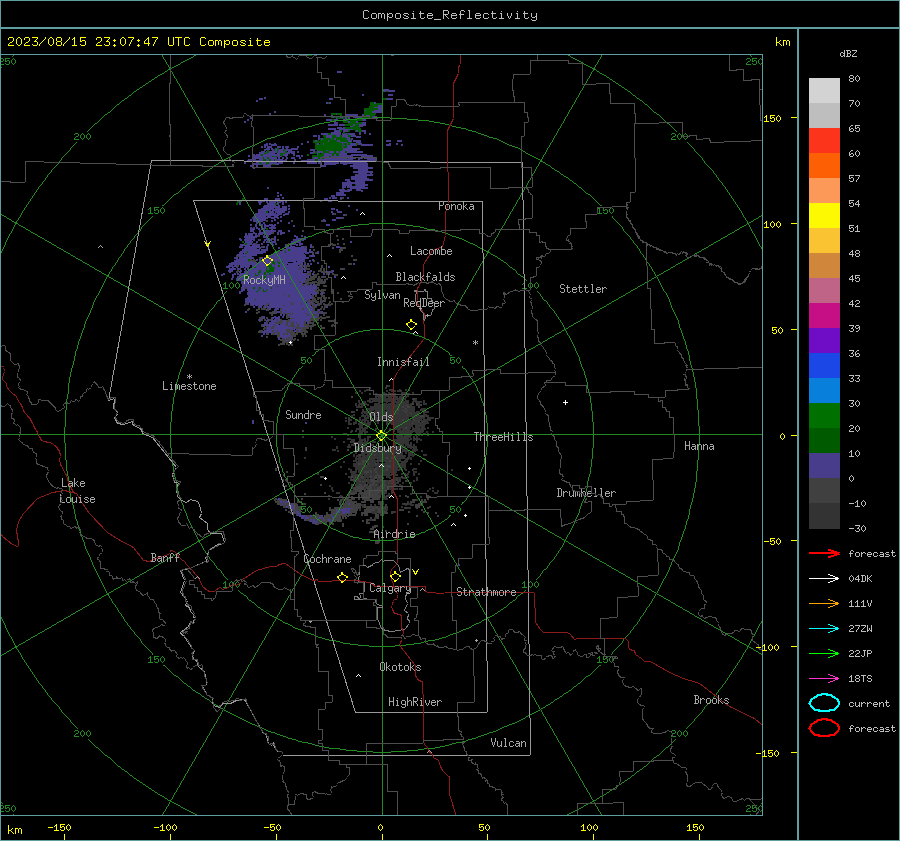Click the Cochrane town label
The width and height of the screenshot is (900, 841).
tap(327, 559)
